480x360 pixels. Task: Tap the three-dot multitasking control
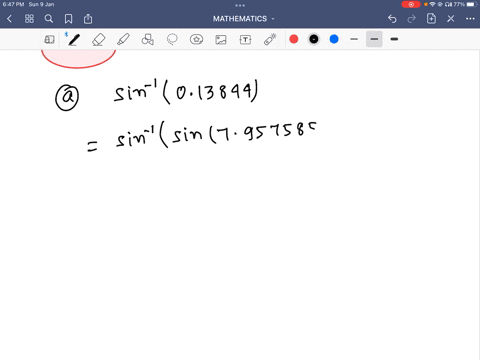coord(240,5)
